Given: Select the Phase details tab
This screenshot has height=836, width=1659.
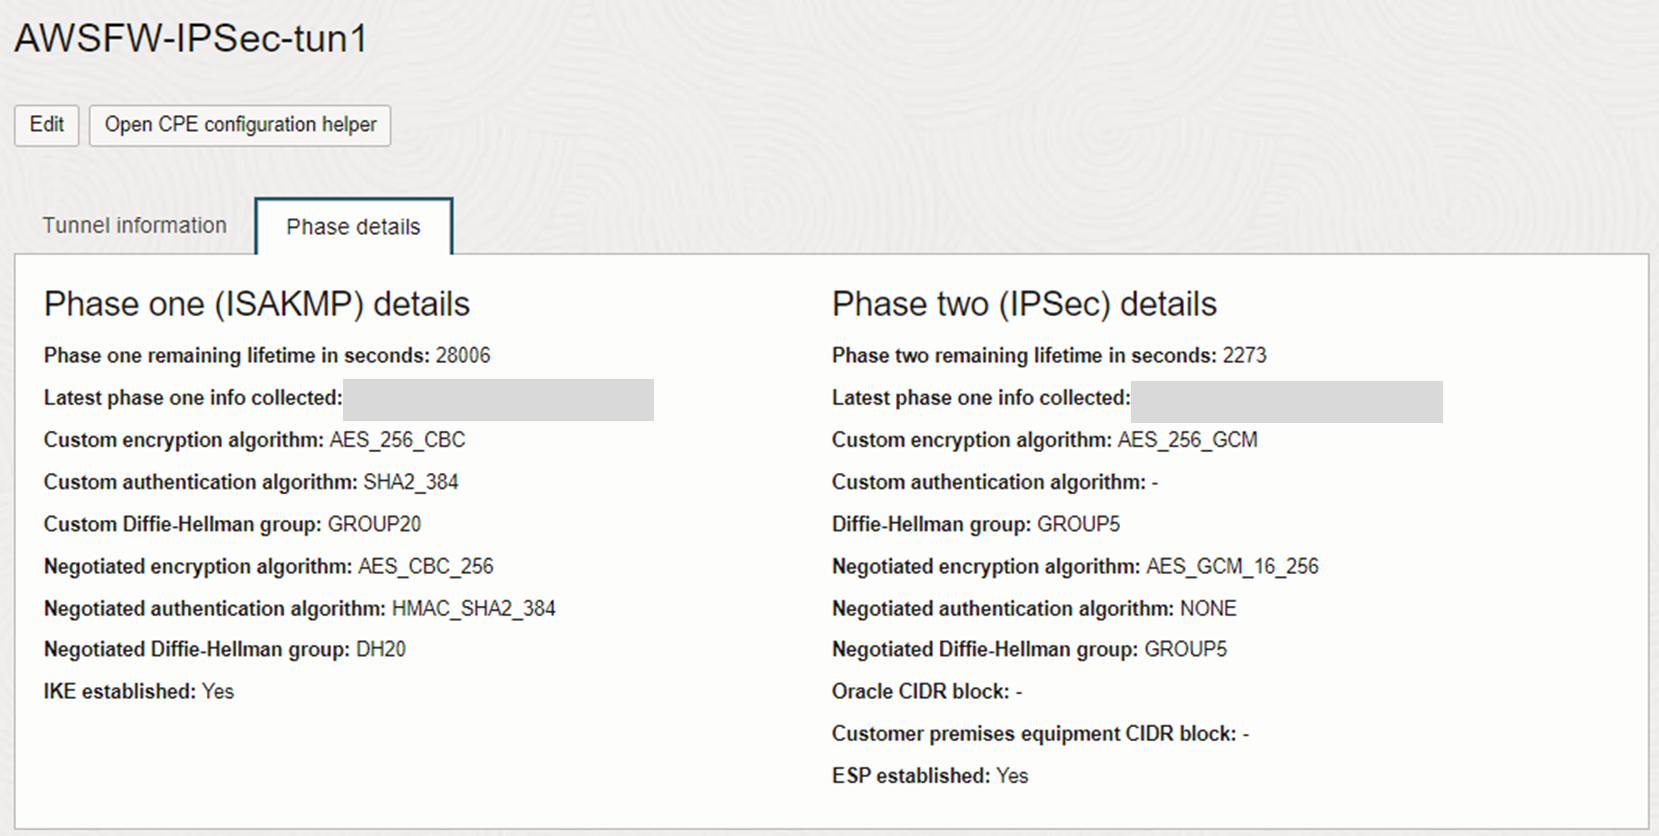Looking at the screenshot, I should [353, 227].
